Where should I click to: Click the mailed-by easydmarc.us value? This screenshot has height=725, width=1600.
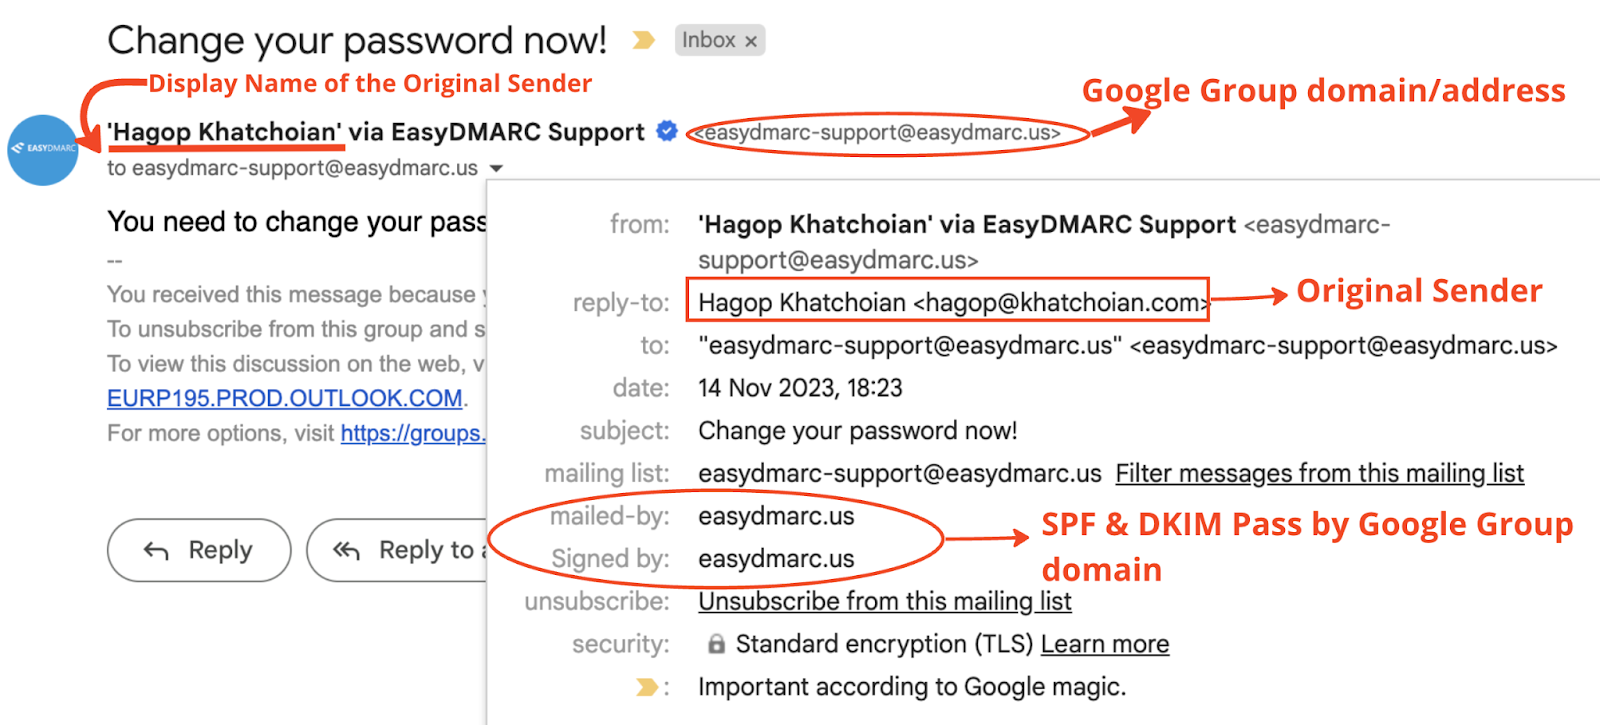[x=776, y=516]
